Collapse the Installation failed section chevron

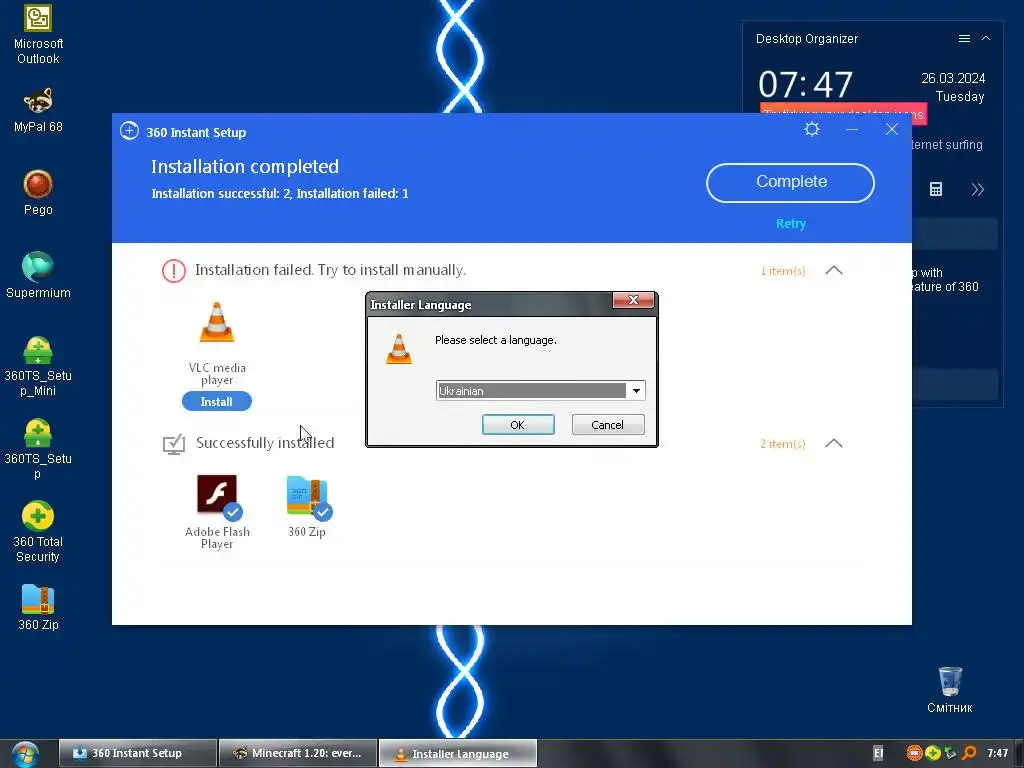[x=834, y=270]
